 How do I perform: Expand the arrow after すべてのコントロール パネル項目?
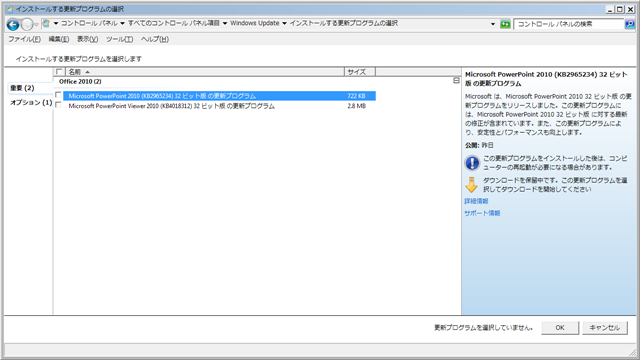point(224,24)
